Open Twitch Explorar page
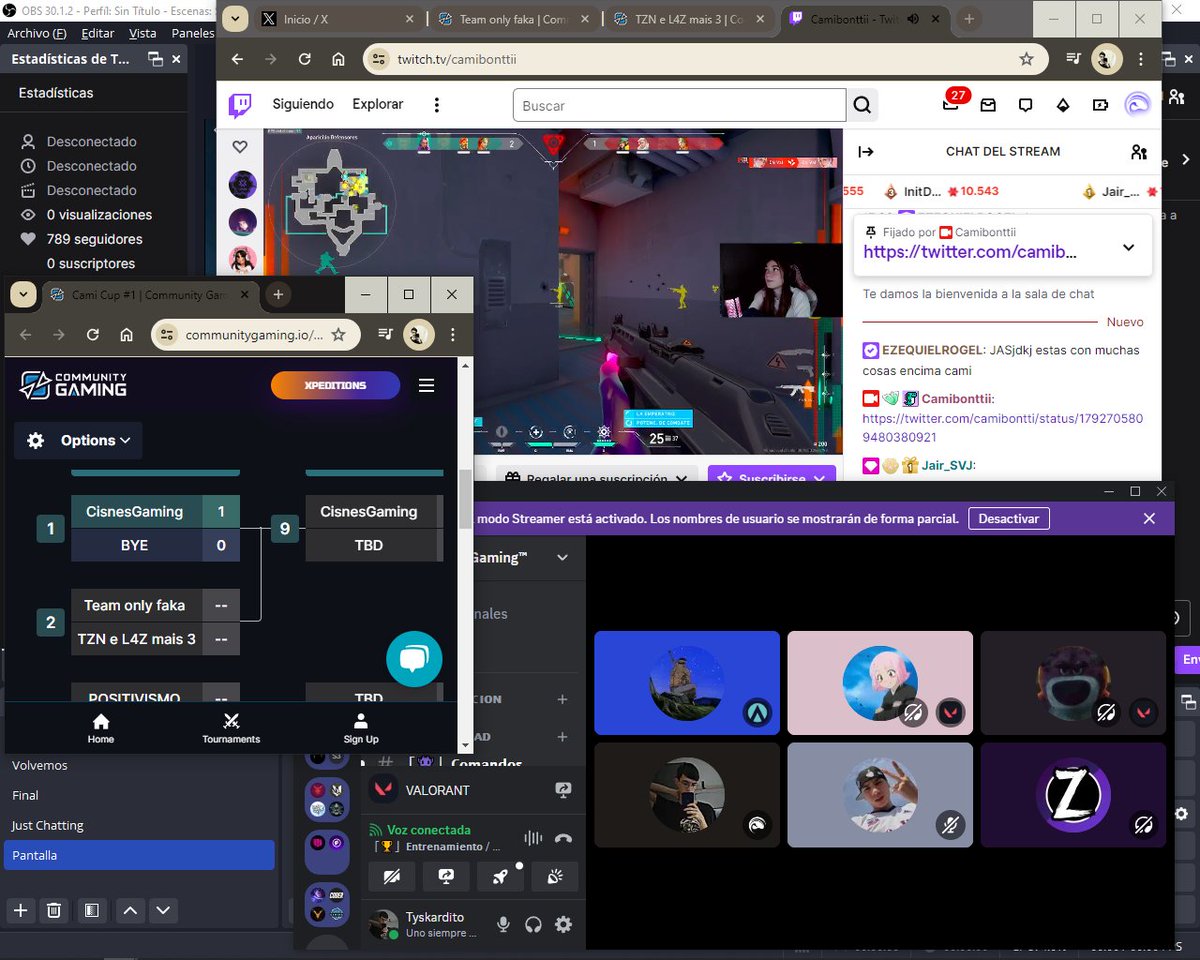The width and height of the screenshot is (1200, 960). pyautogui.click(x=378, y=104)
